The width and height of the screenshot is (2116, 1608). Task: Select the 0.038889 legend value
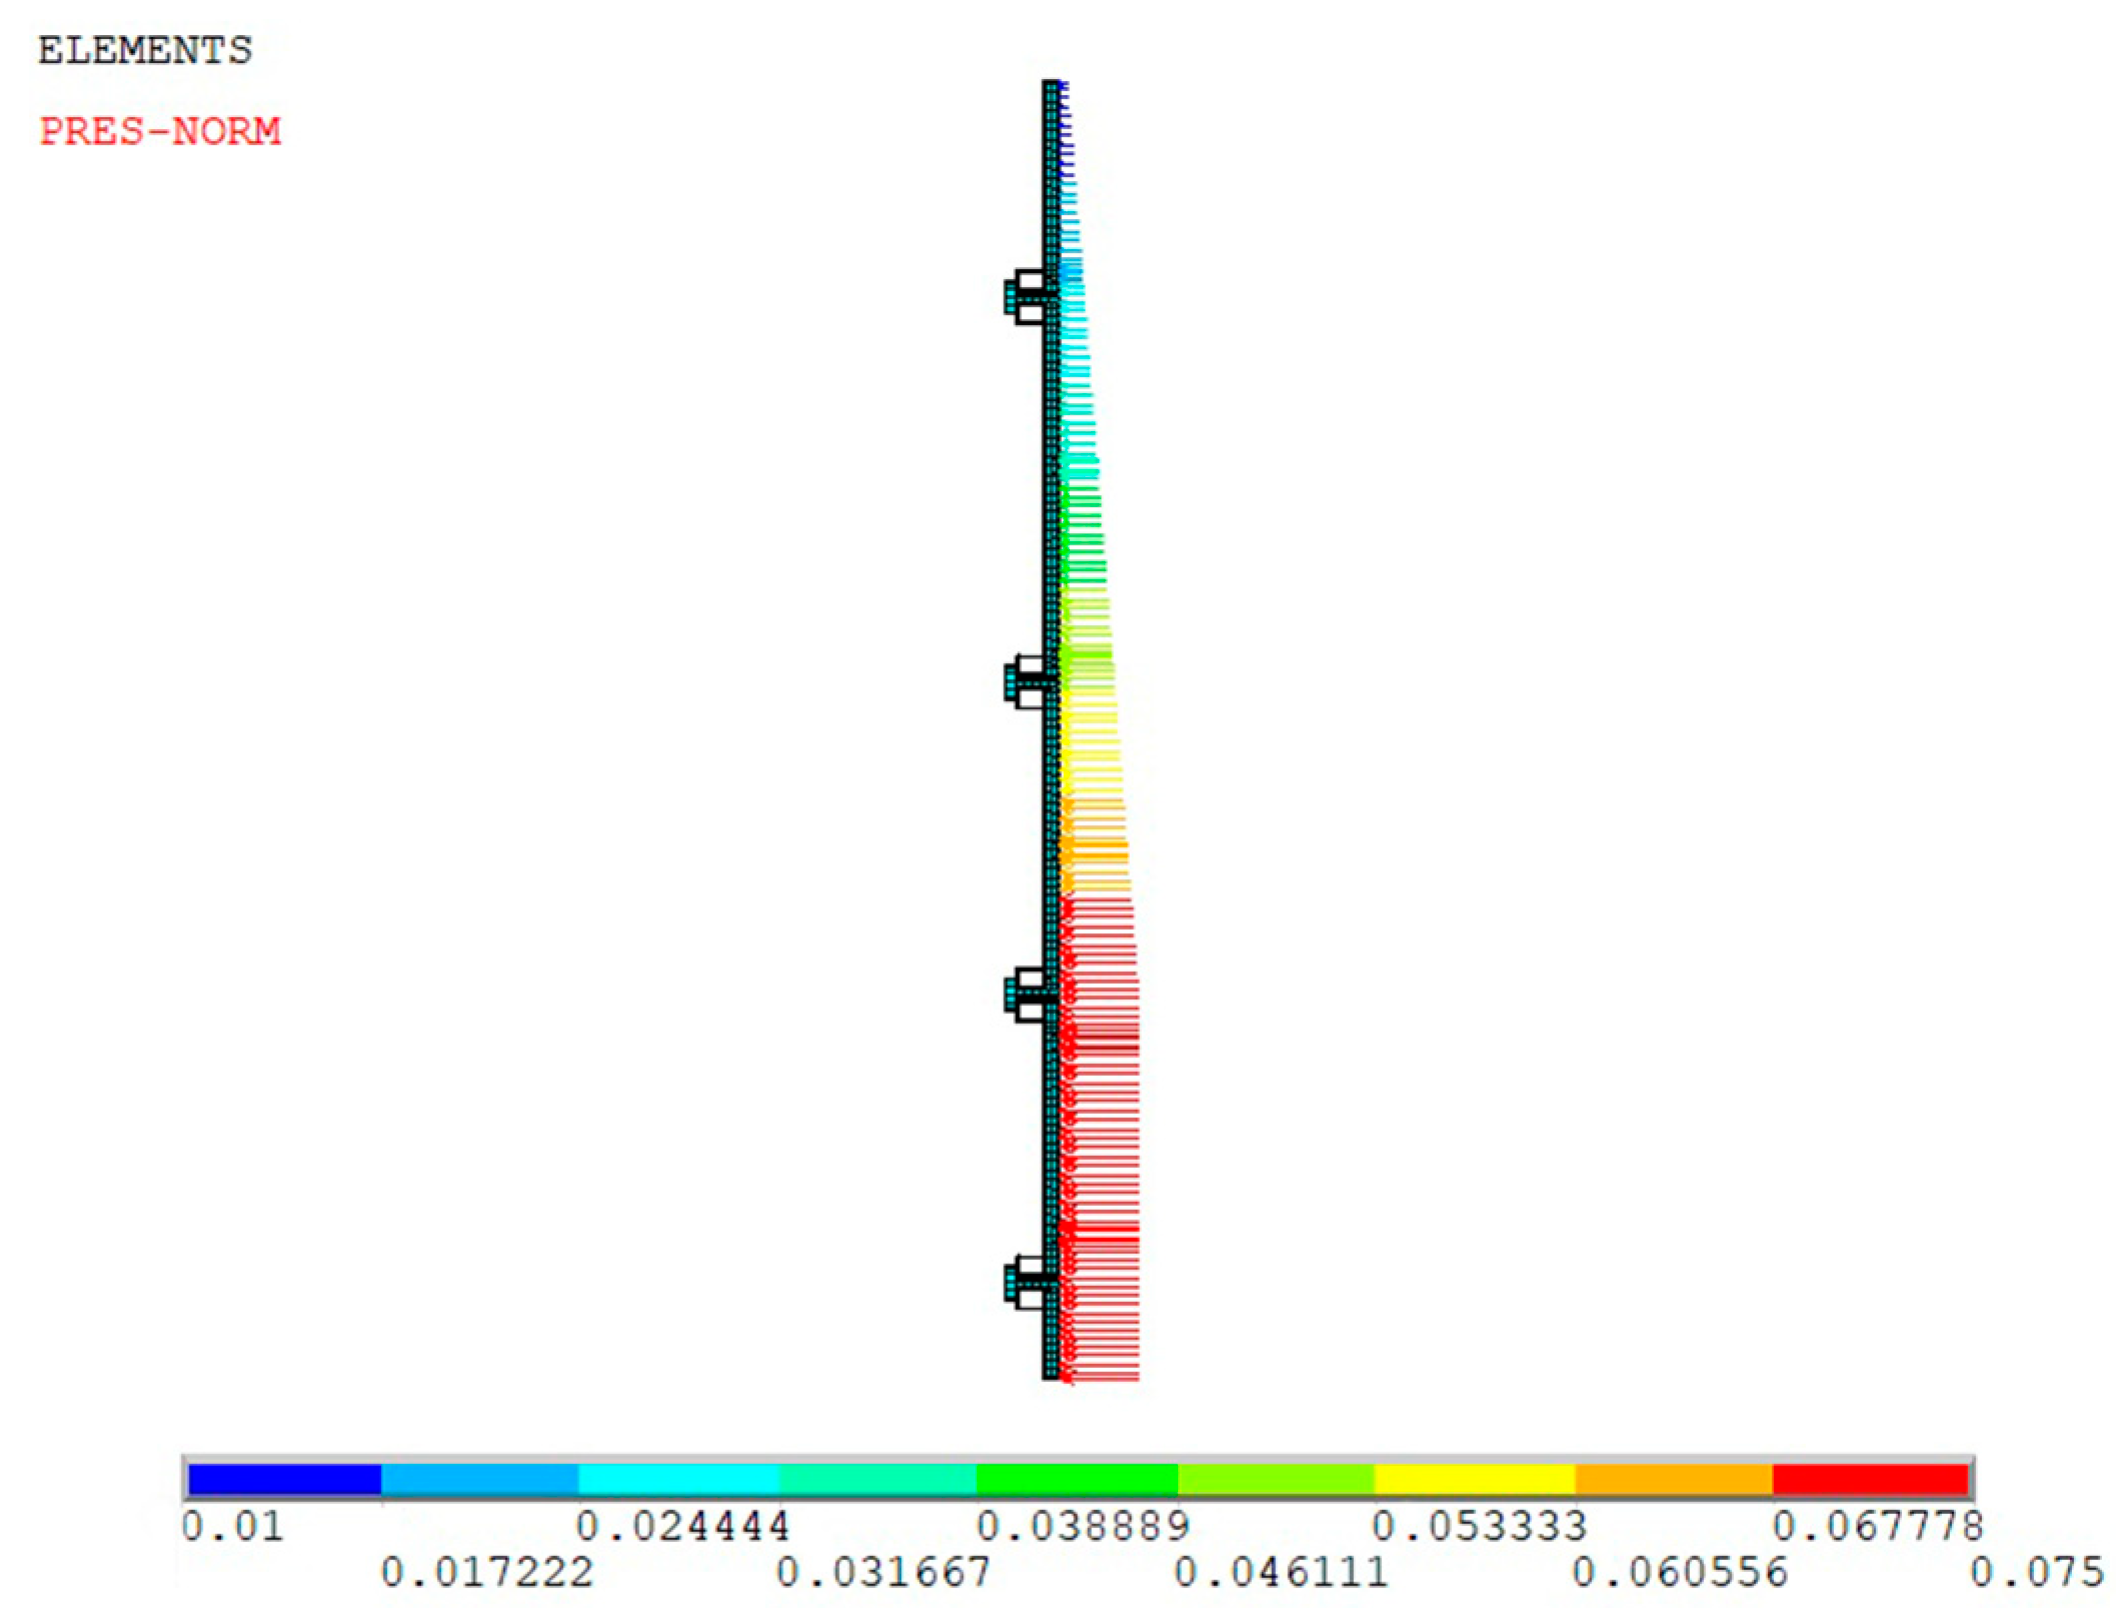coord(1083,1527)
